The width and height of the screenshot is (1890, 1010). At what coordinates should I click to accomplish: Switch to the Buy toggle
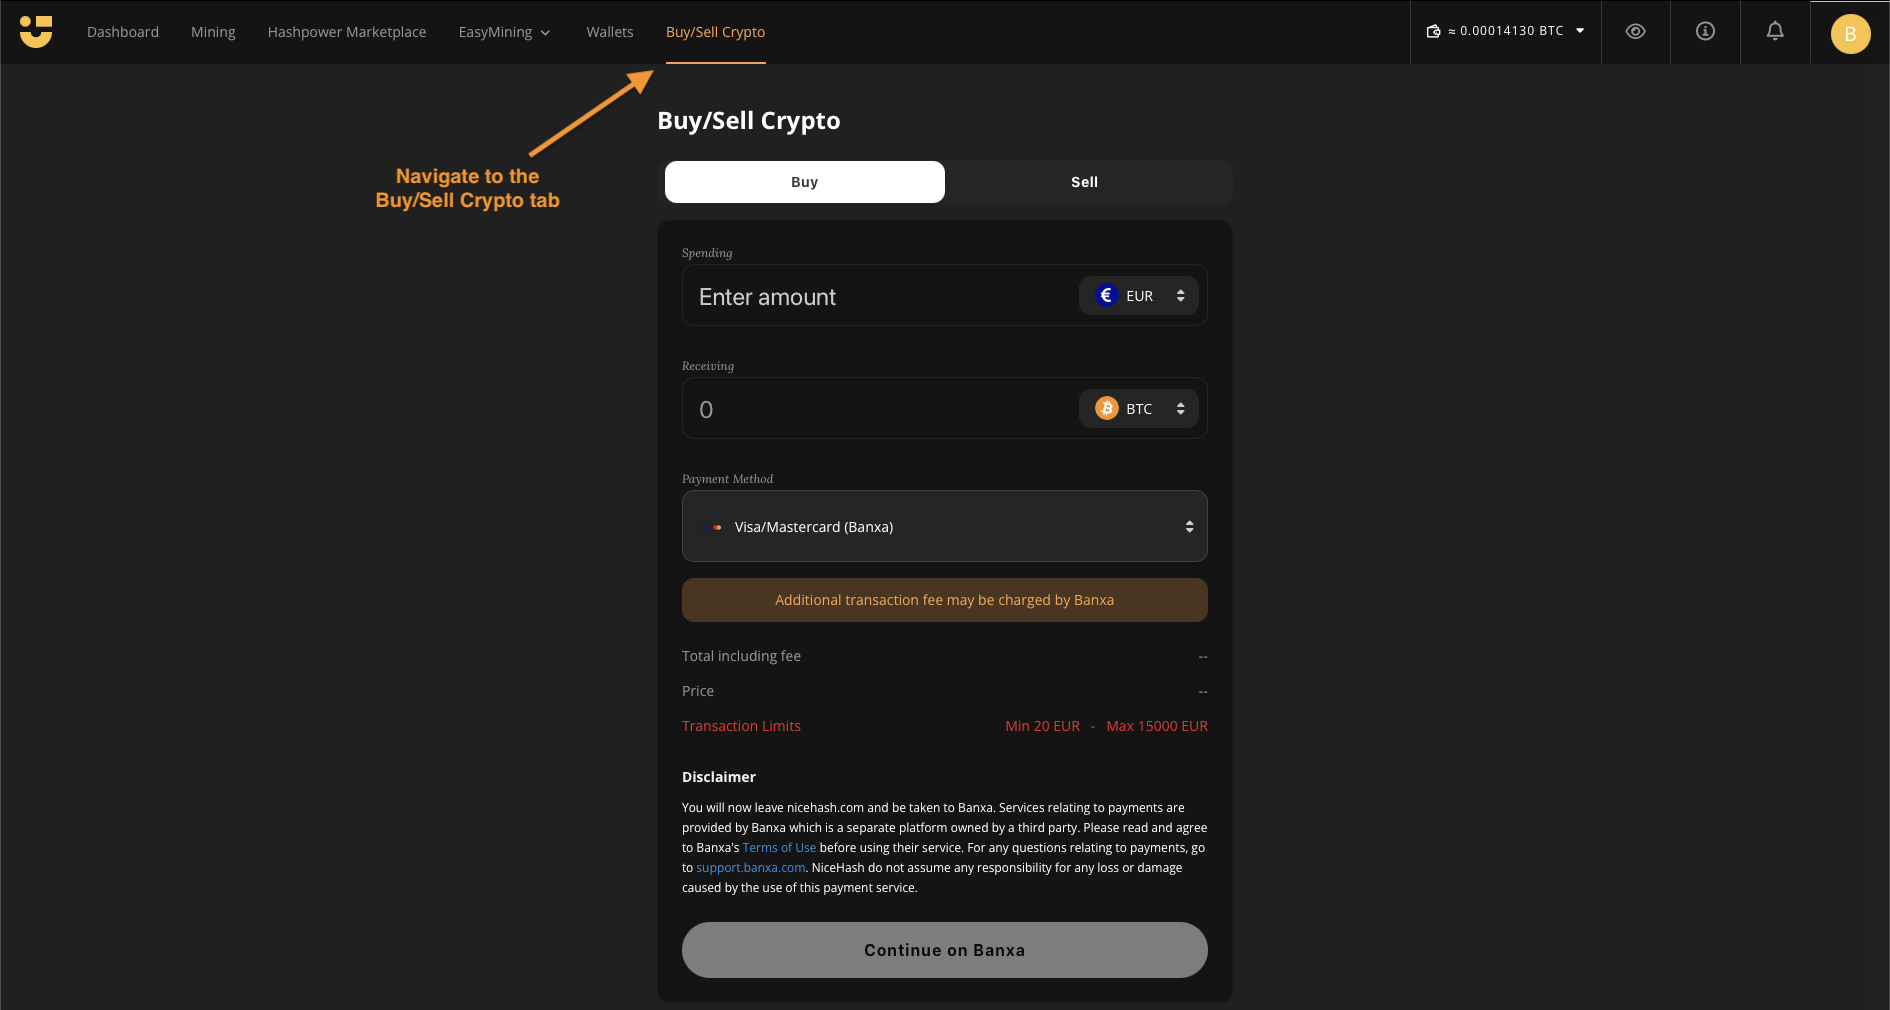coord(804,182)
